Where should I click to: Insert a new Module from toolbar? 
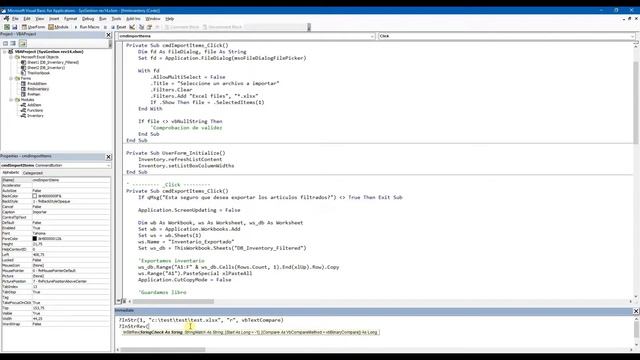pos(58,27)
